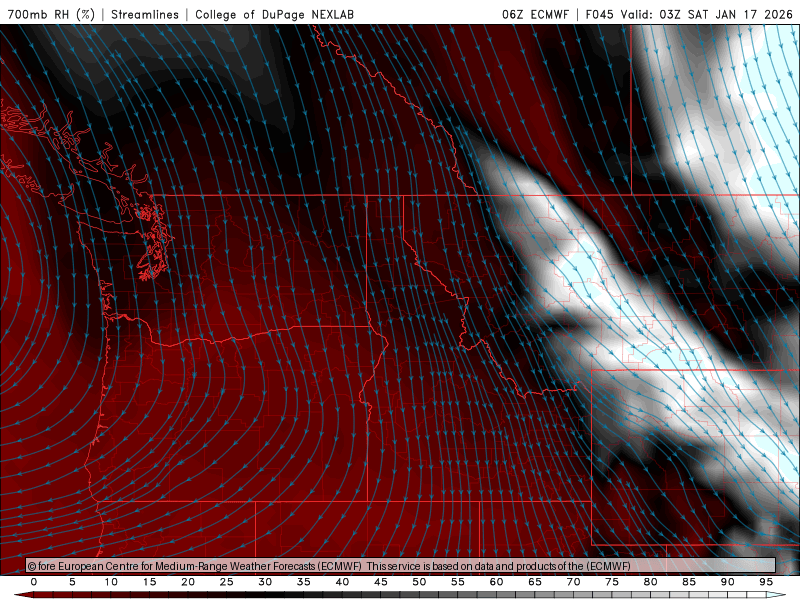
Task: Click the ECMWF copyright notice banner
Action: (x=401, y=565)
